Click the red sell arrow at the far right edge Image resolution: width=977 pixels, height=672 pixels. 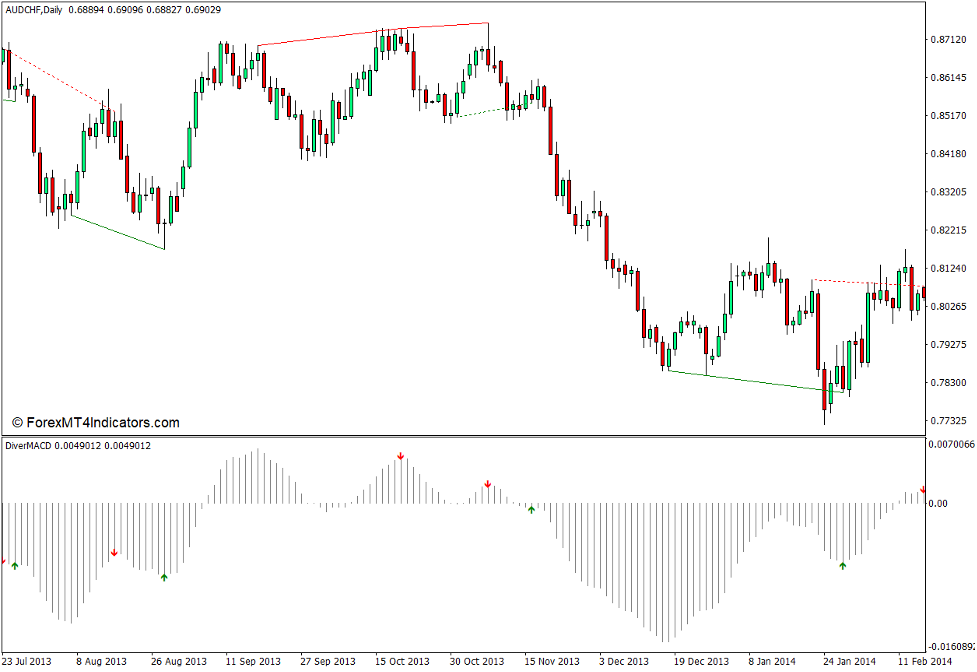(922, 488)
